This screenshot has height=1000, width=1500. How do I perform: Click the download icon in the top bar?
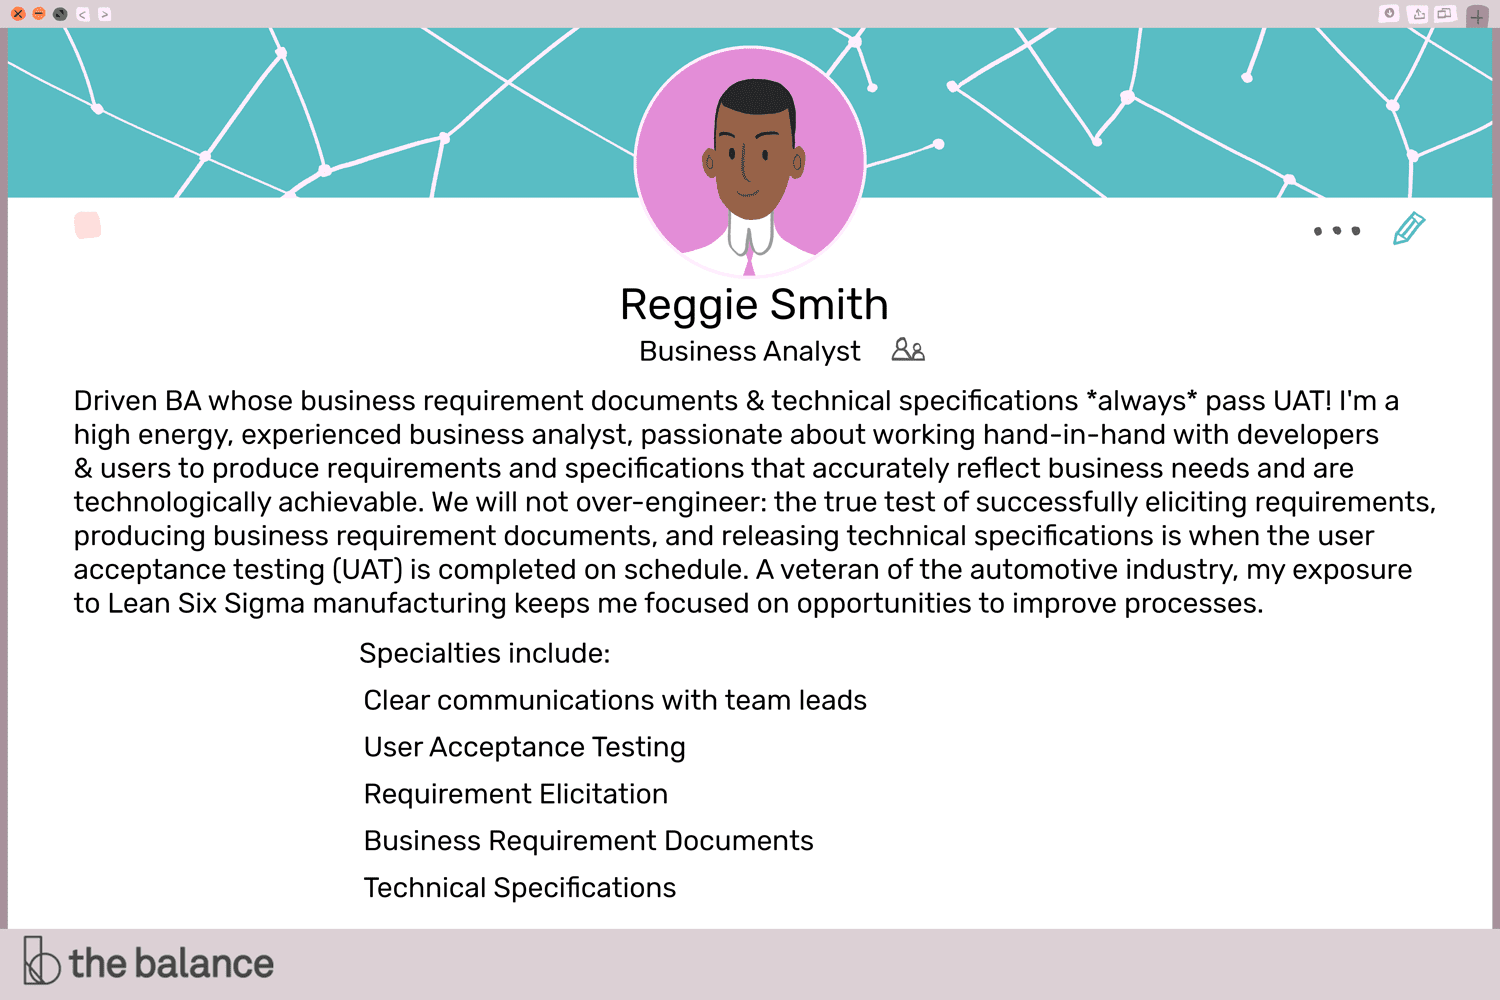(1389, 13)
